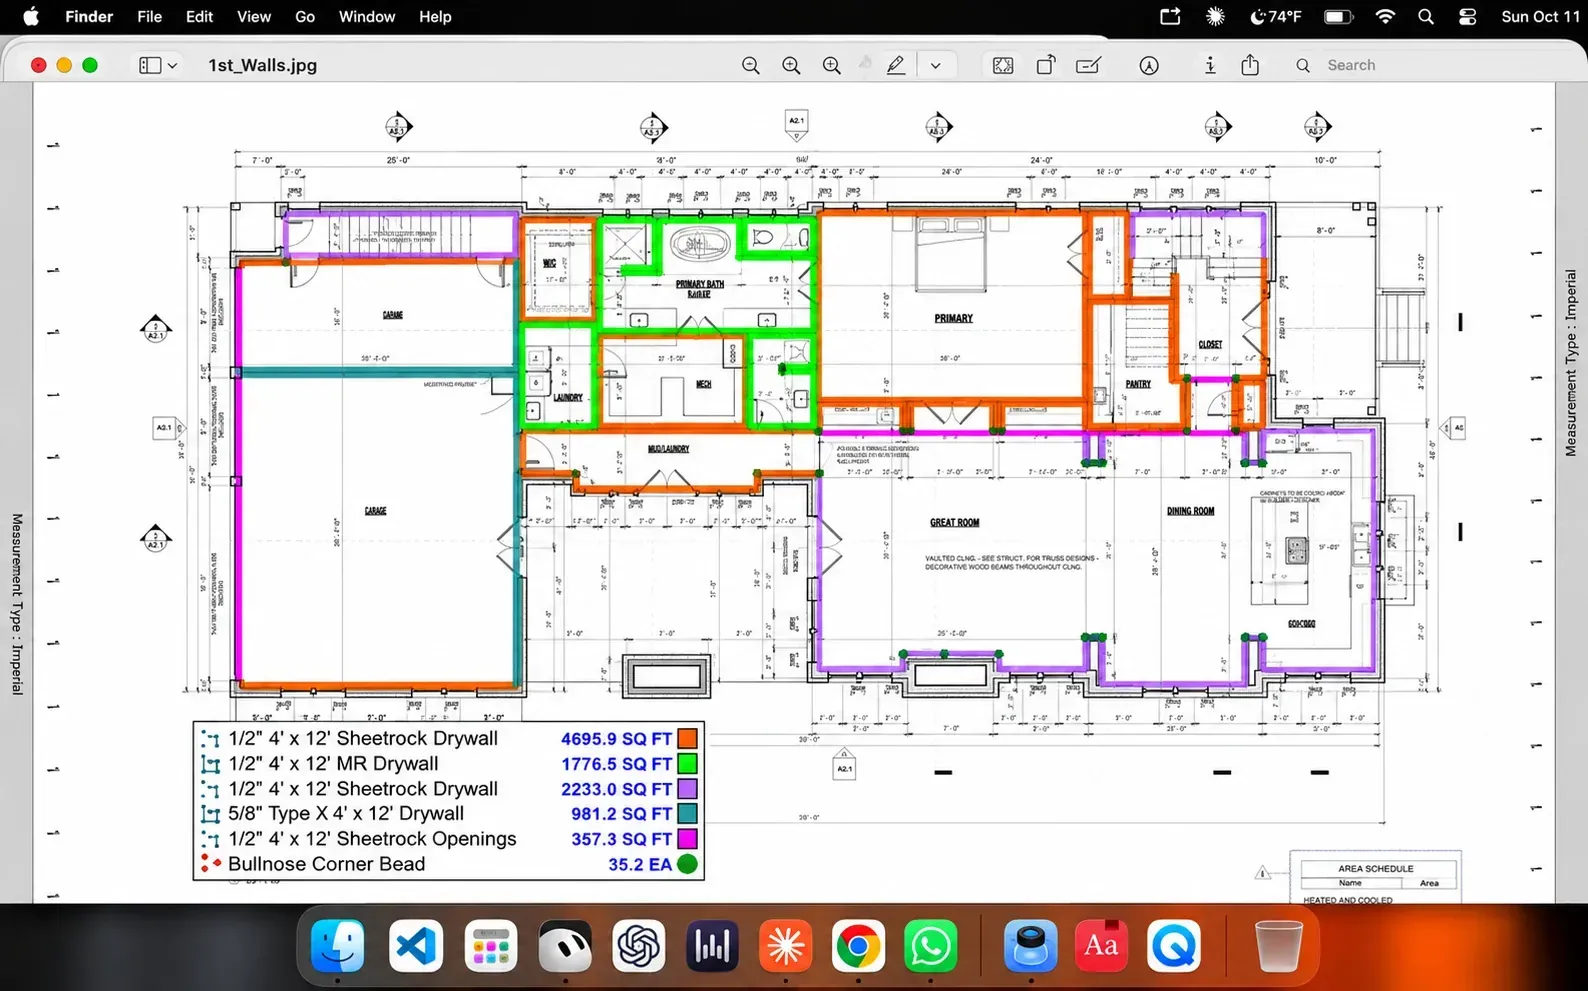Click the '1st_Walls.jpg' window title
The image size is (1588, 991).
click(x=262, y=65)
